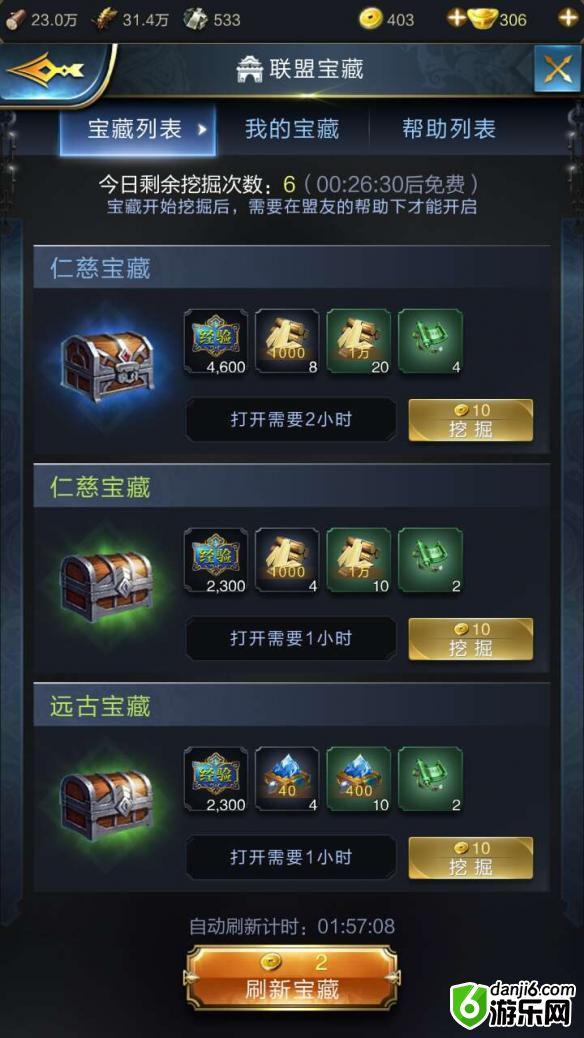This screenshot has height=1038, width=584.
Task: Close the 联盟宝藏 panel with X
Action: coord(555,69)
